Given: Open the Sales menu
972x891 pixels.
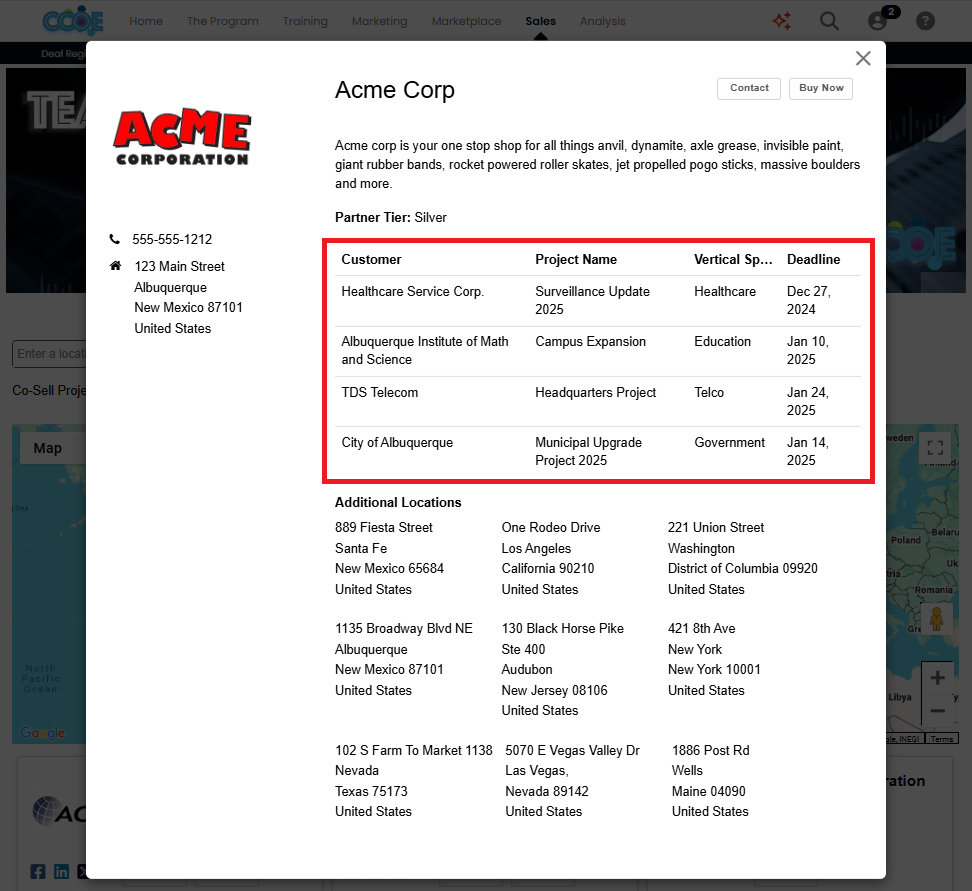Looking at the screenshot, I should coord(541,21).
